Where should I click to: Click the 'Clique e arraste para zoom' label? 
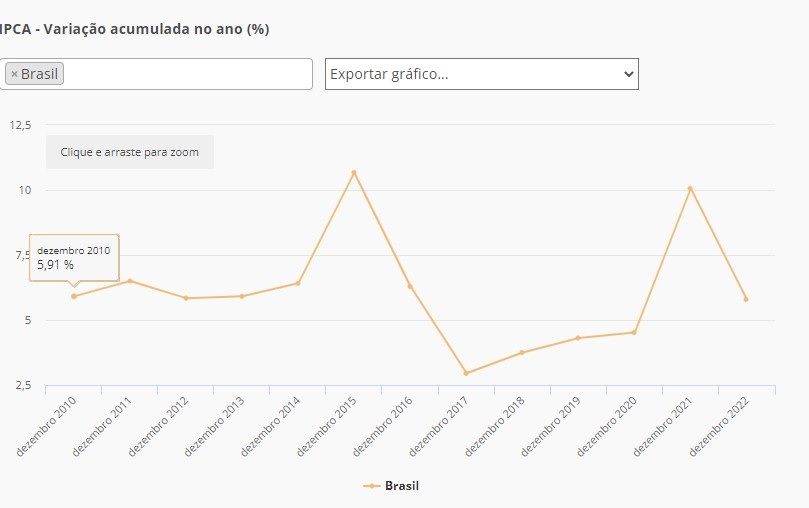[130, 152]
